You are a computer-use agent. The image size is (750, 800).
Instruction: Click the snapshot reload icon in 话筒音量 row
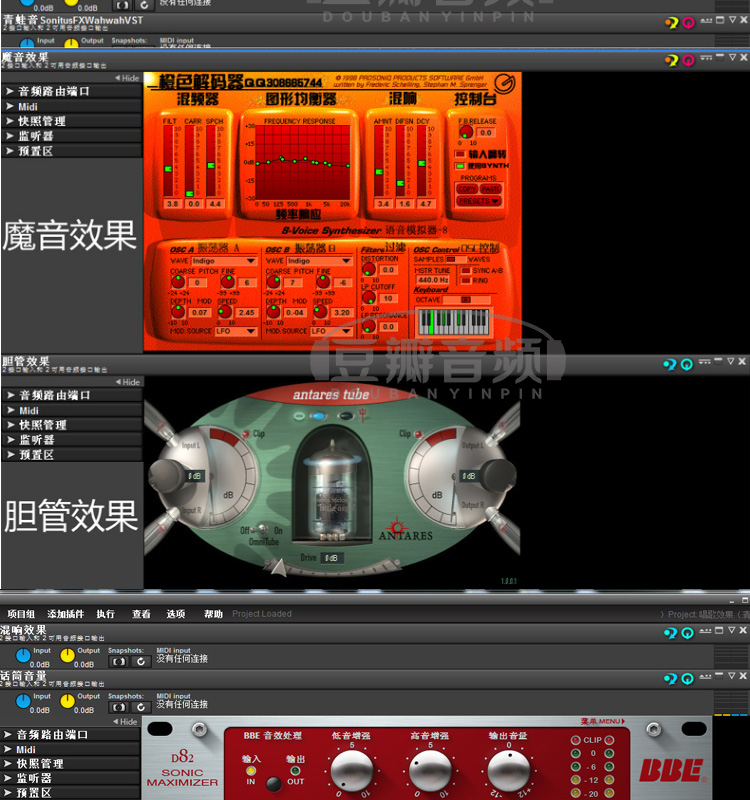click(141, 707)
